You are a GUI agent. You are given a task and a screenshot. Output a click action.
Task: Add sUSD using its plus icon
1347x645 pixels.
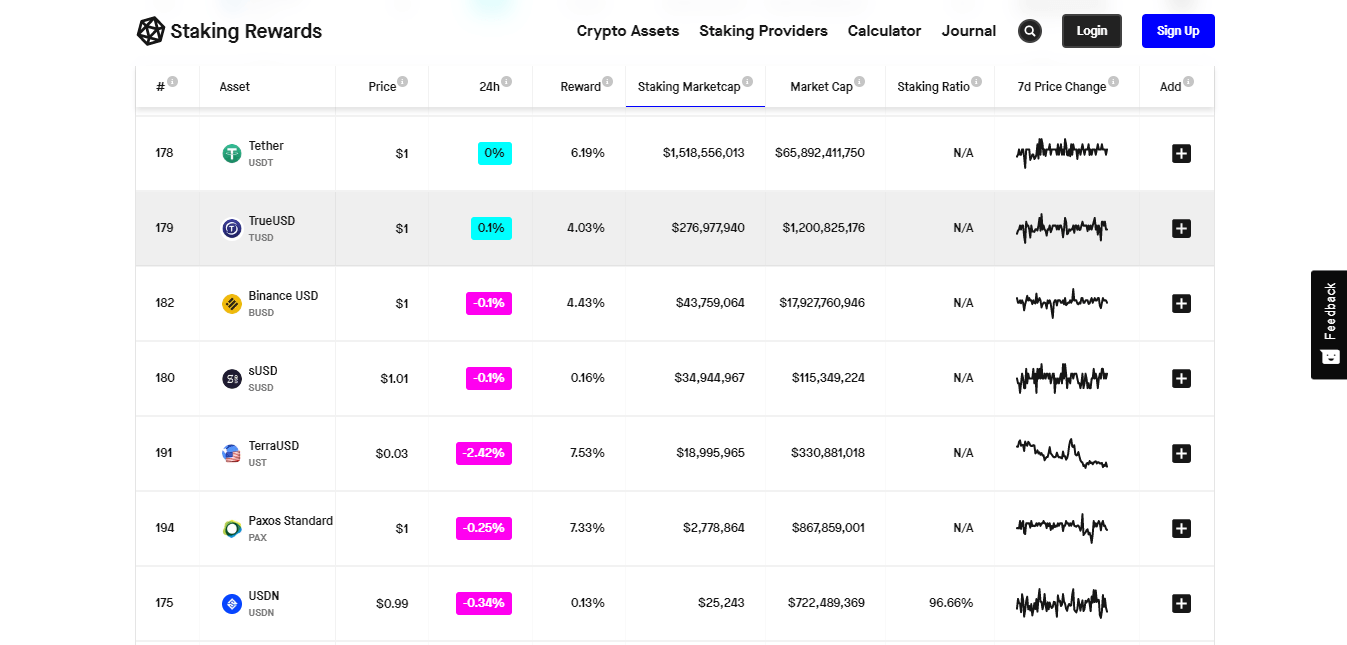tap(1181, 378)
